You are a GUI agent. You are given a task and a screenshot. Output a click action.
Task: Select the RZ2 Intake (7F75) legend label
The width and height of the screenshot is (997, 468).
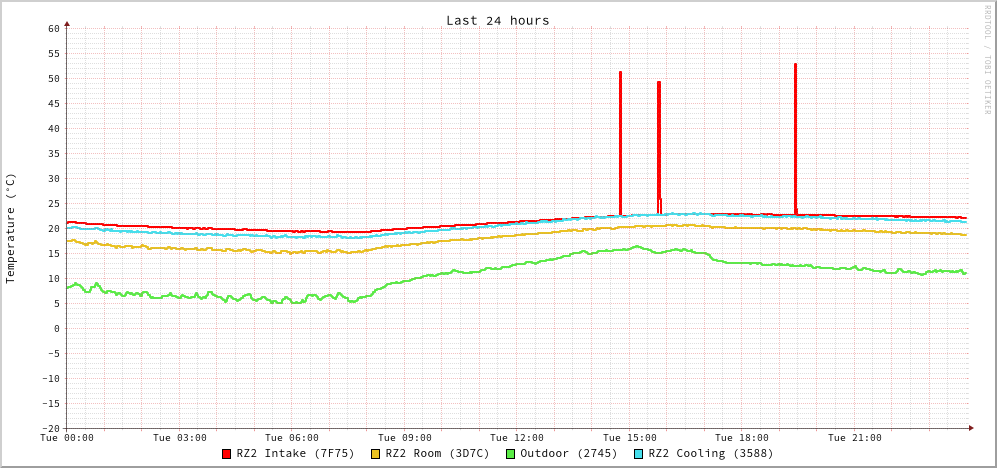pos(295,453)
